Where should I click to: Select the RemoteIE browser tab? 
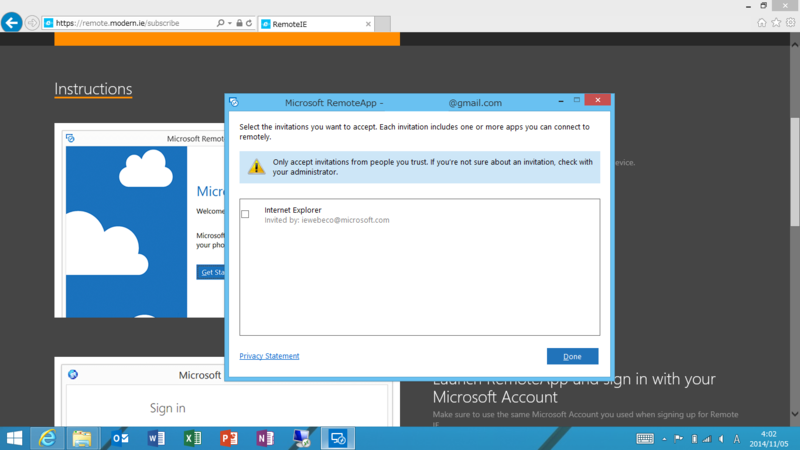click(x=315, y=24)
